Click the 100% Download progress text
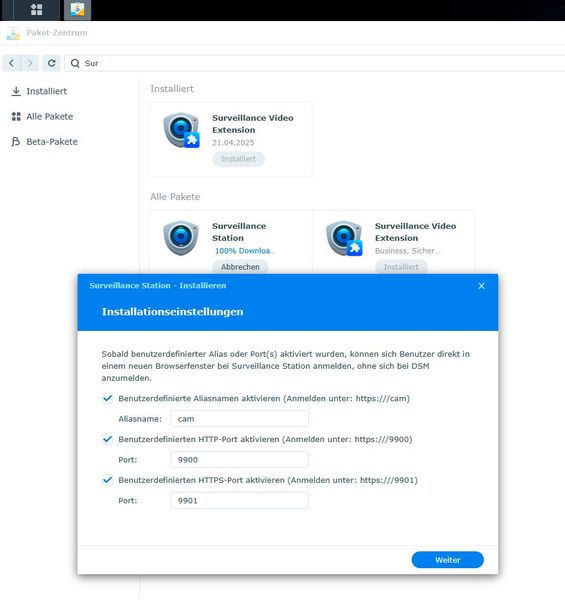 (245, 251)
